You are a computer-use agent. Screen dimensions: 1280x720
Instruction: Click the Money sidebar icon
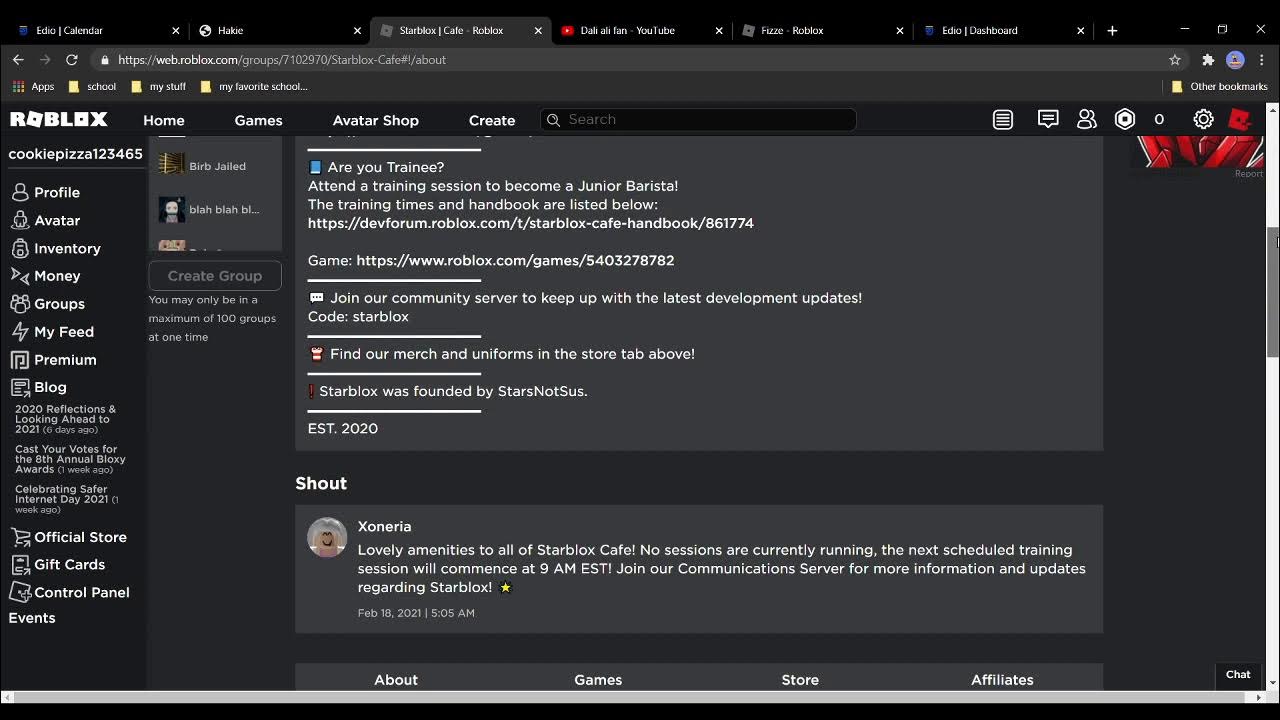(x=20, y=276)
